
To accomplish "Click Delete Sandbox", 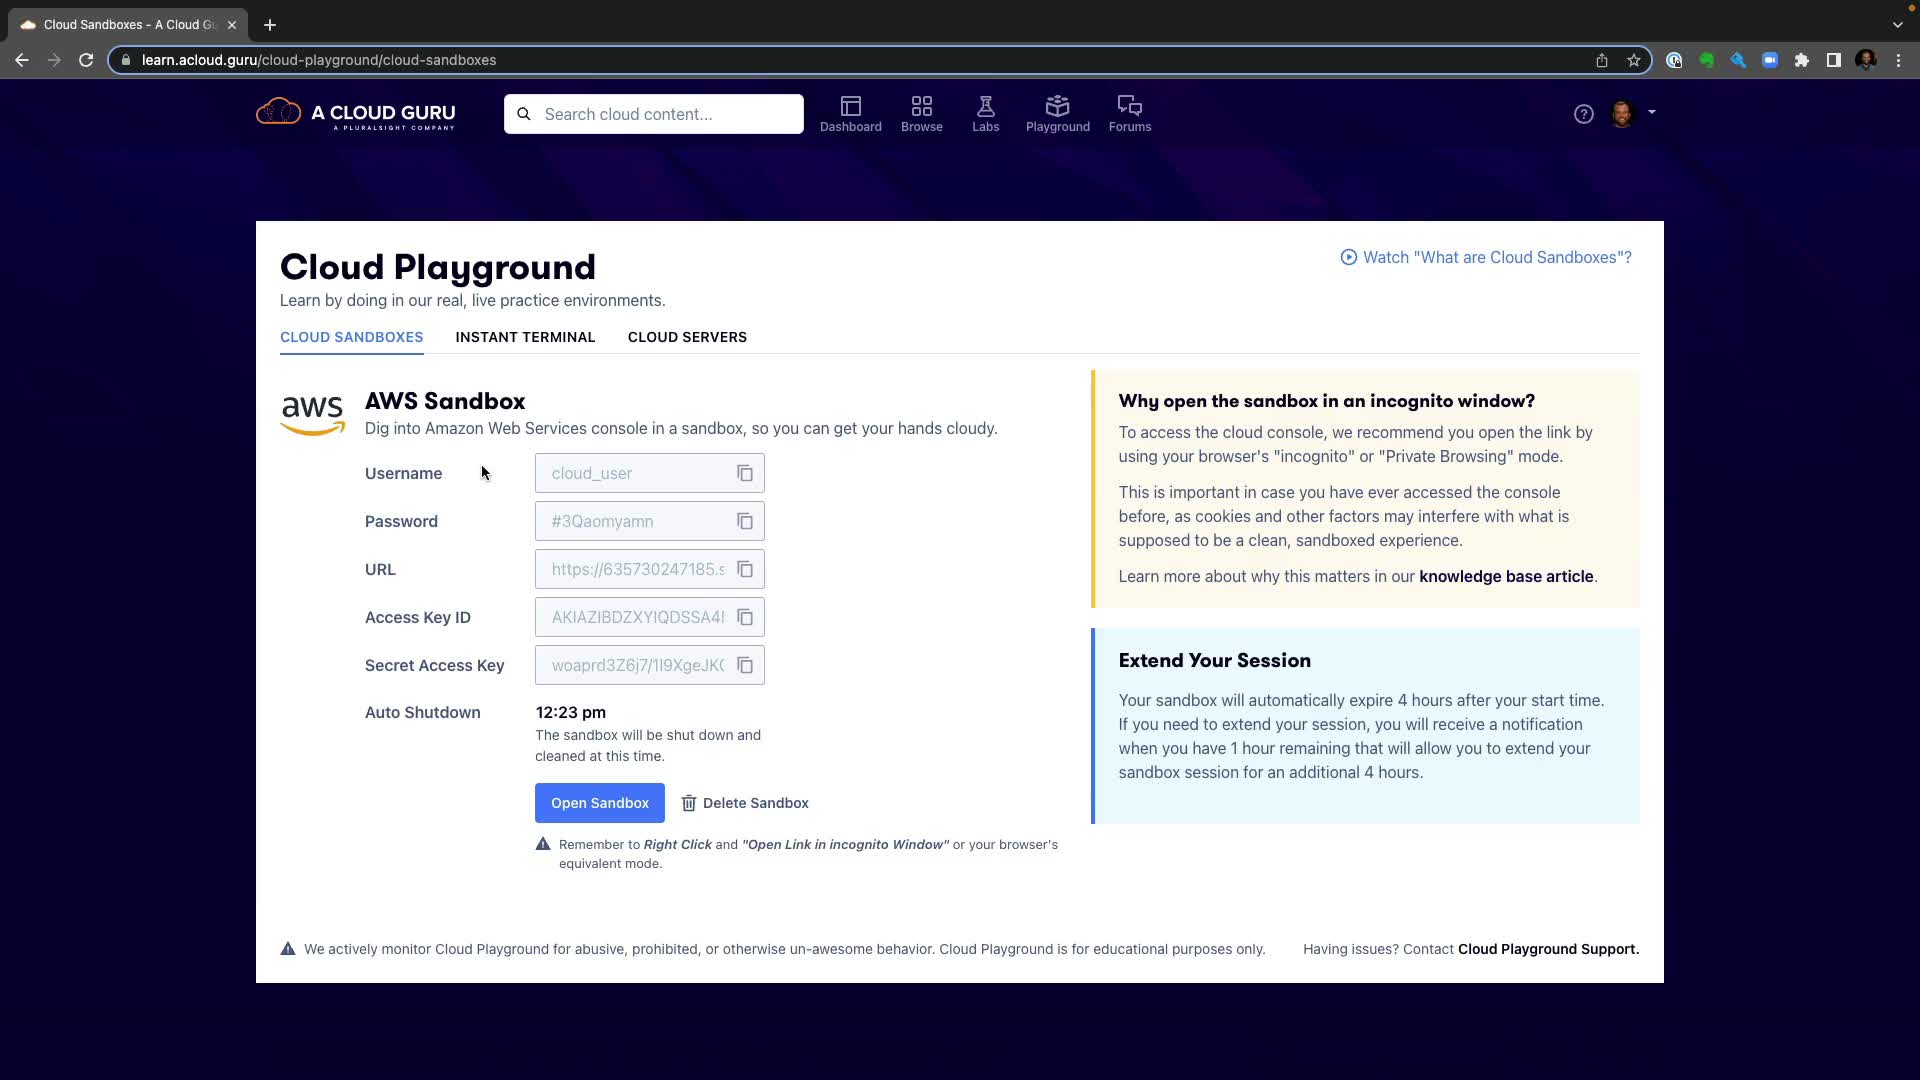I will [x=745, y=803].
